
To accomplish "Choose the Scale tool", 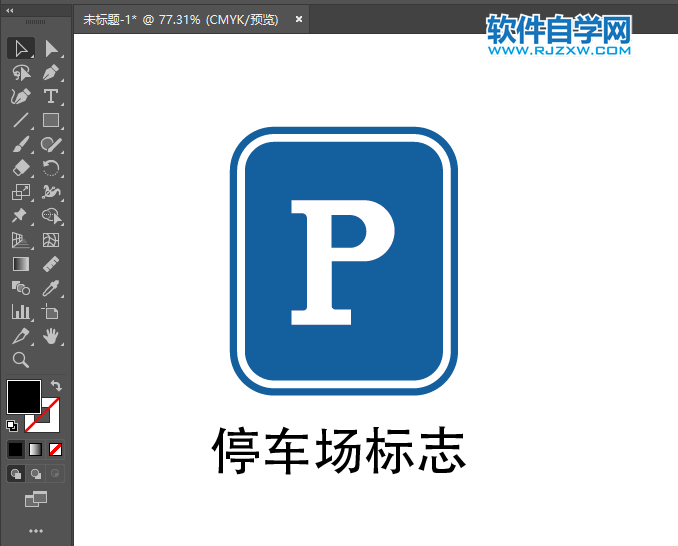I will pos(21,192).
